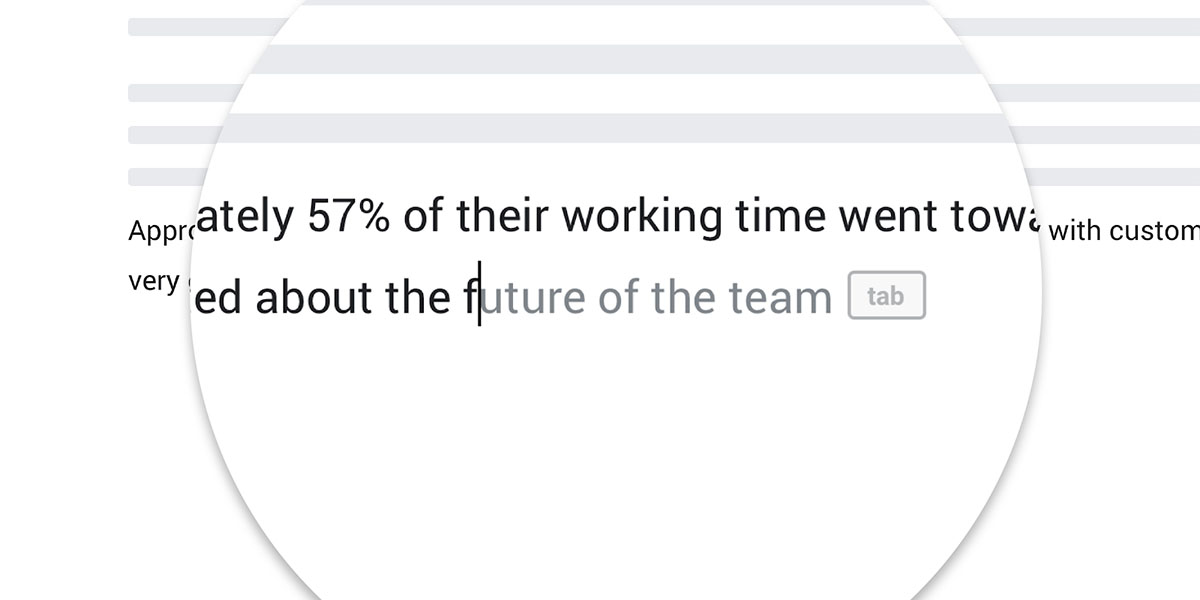Click the word "of" after 57%

tap(423, 216)
